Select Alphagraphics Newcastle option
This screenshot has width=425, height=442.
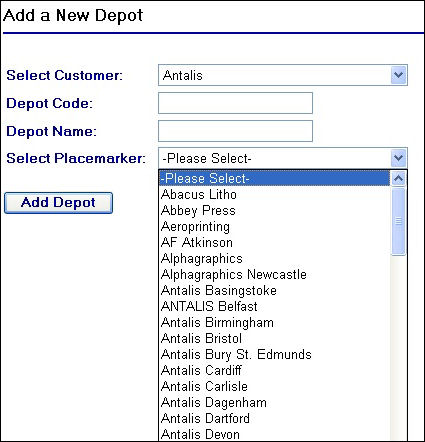pyautogui.click(x=274, y=274)
